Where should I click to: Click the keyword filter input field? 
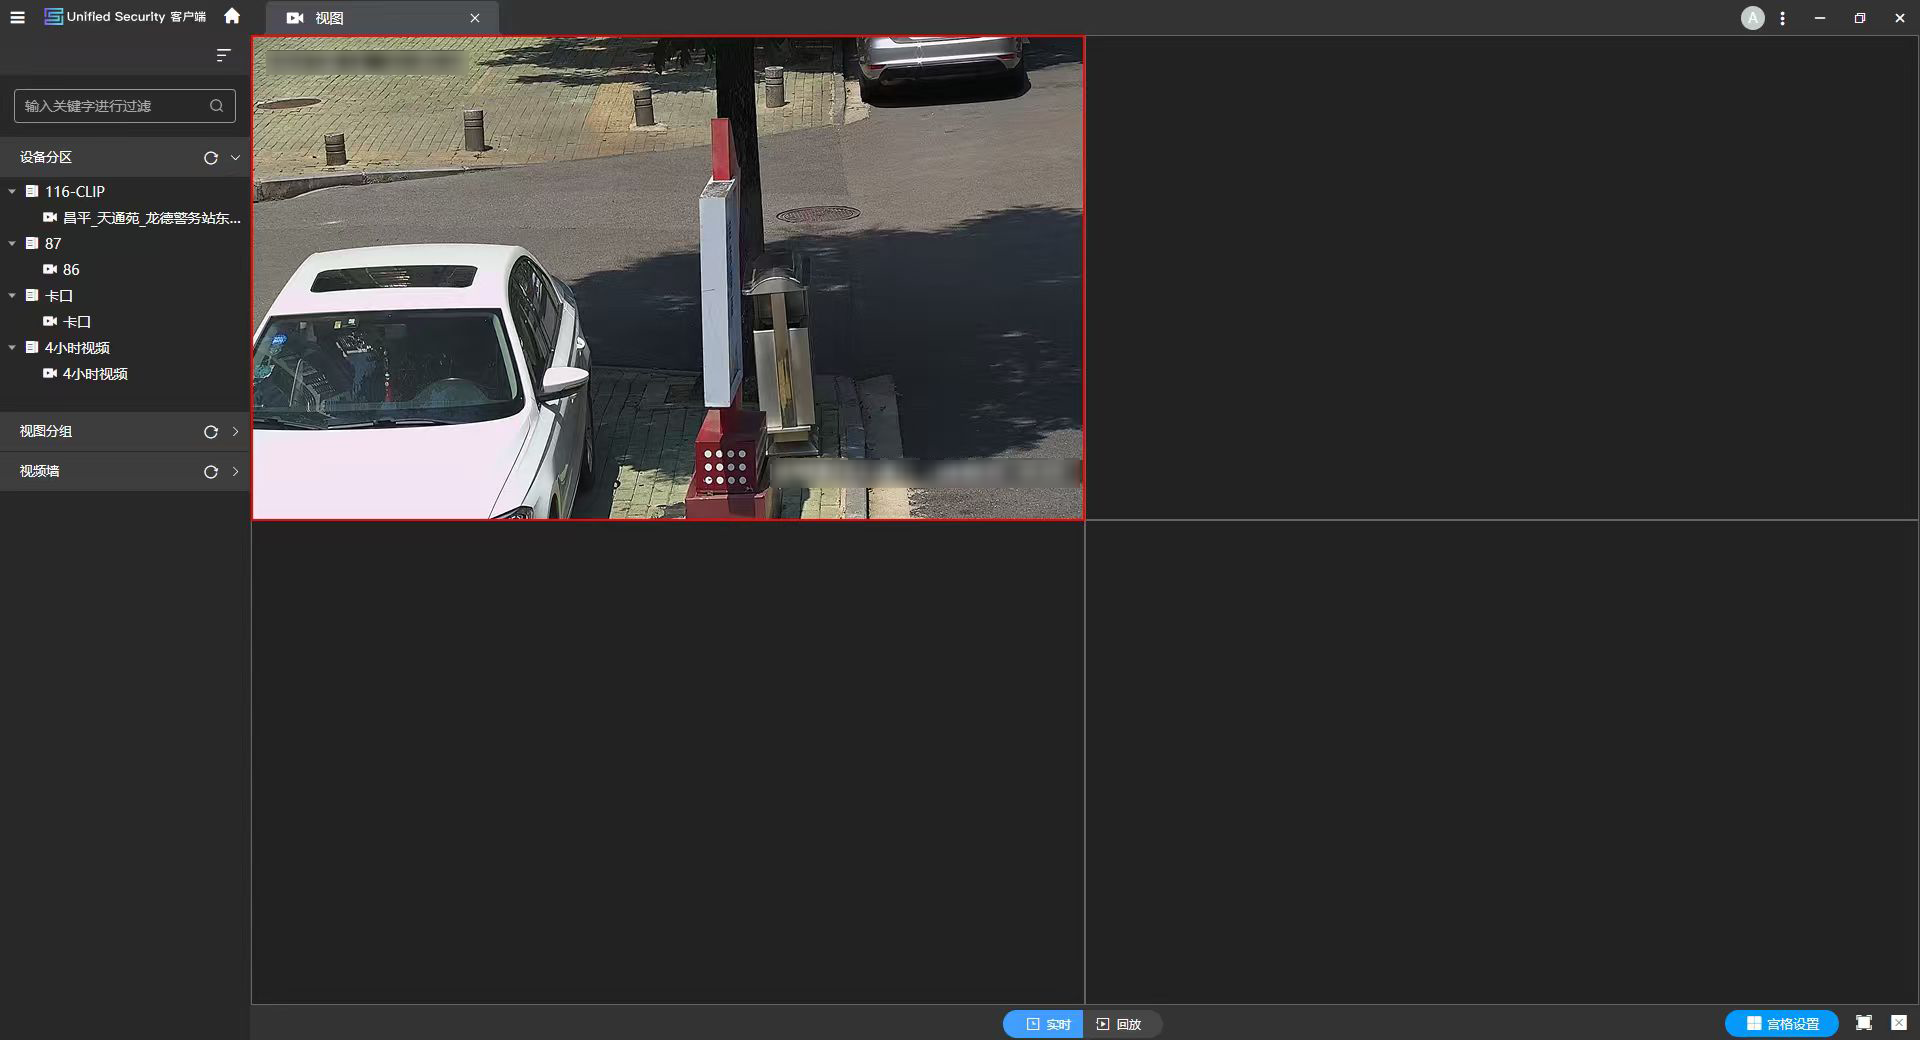[110, 106]
